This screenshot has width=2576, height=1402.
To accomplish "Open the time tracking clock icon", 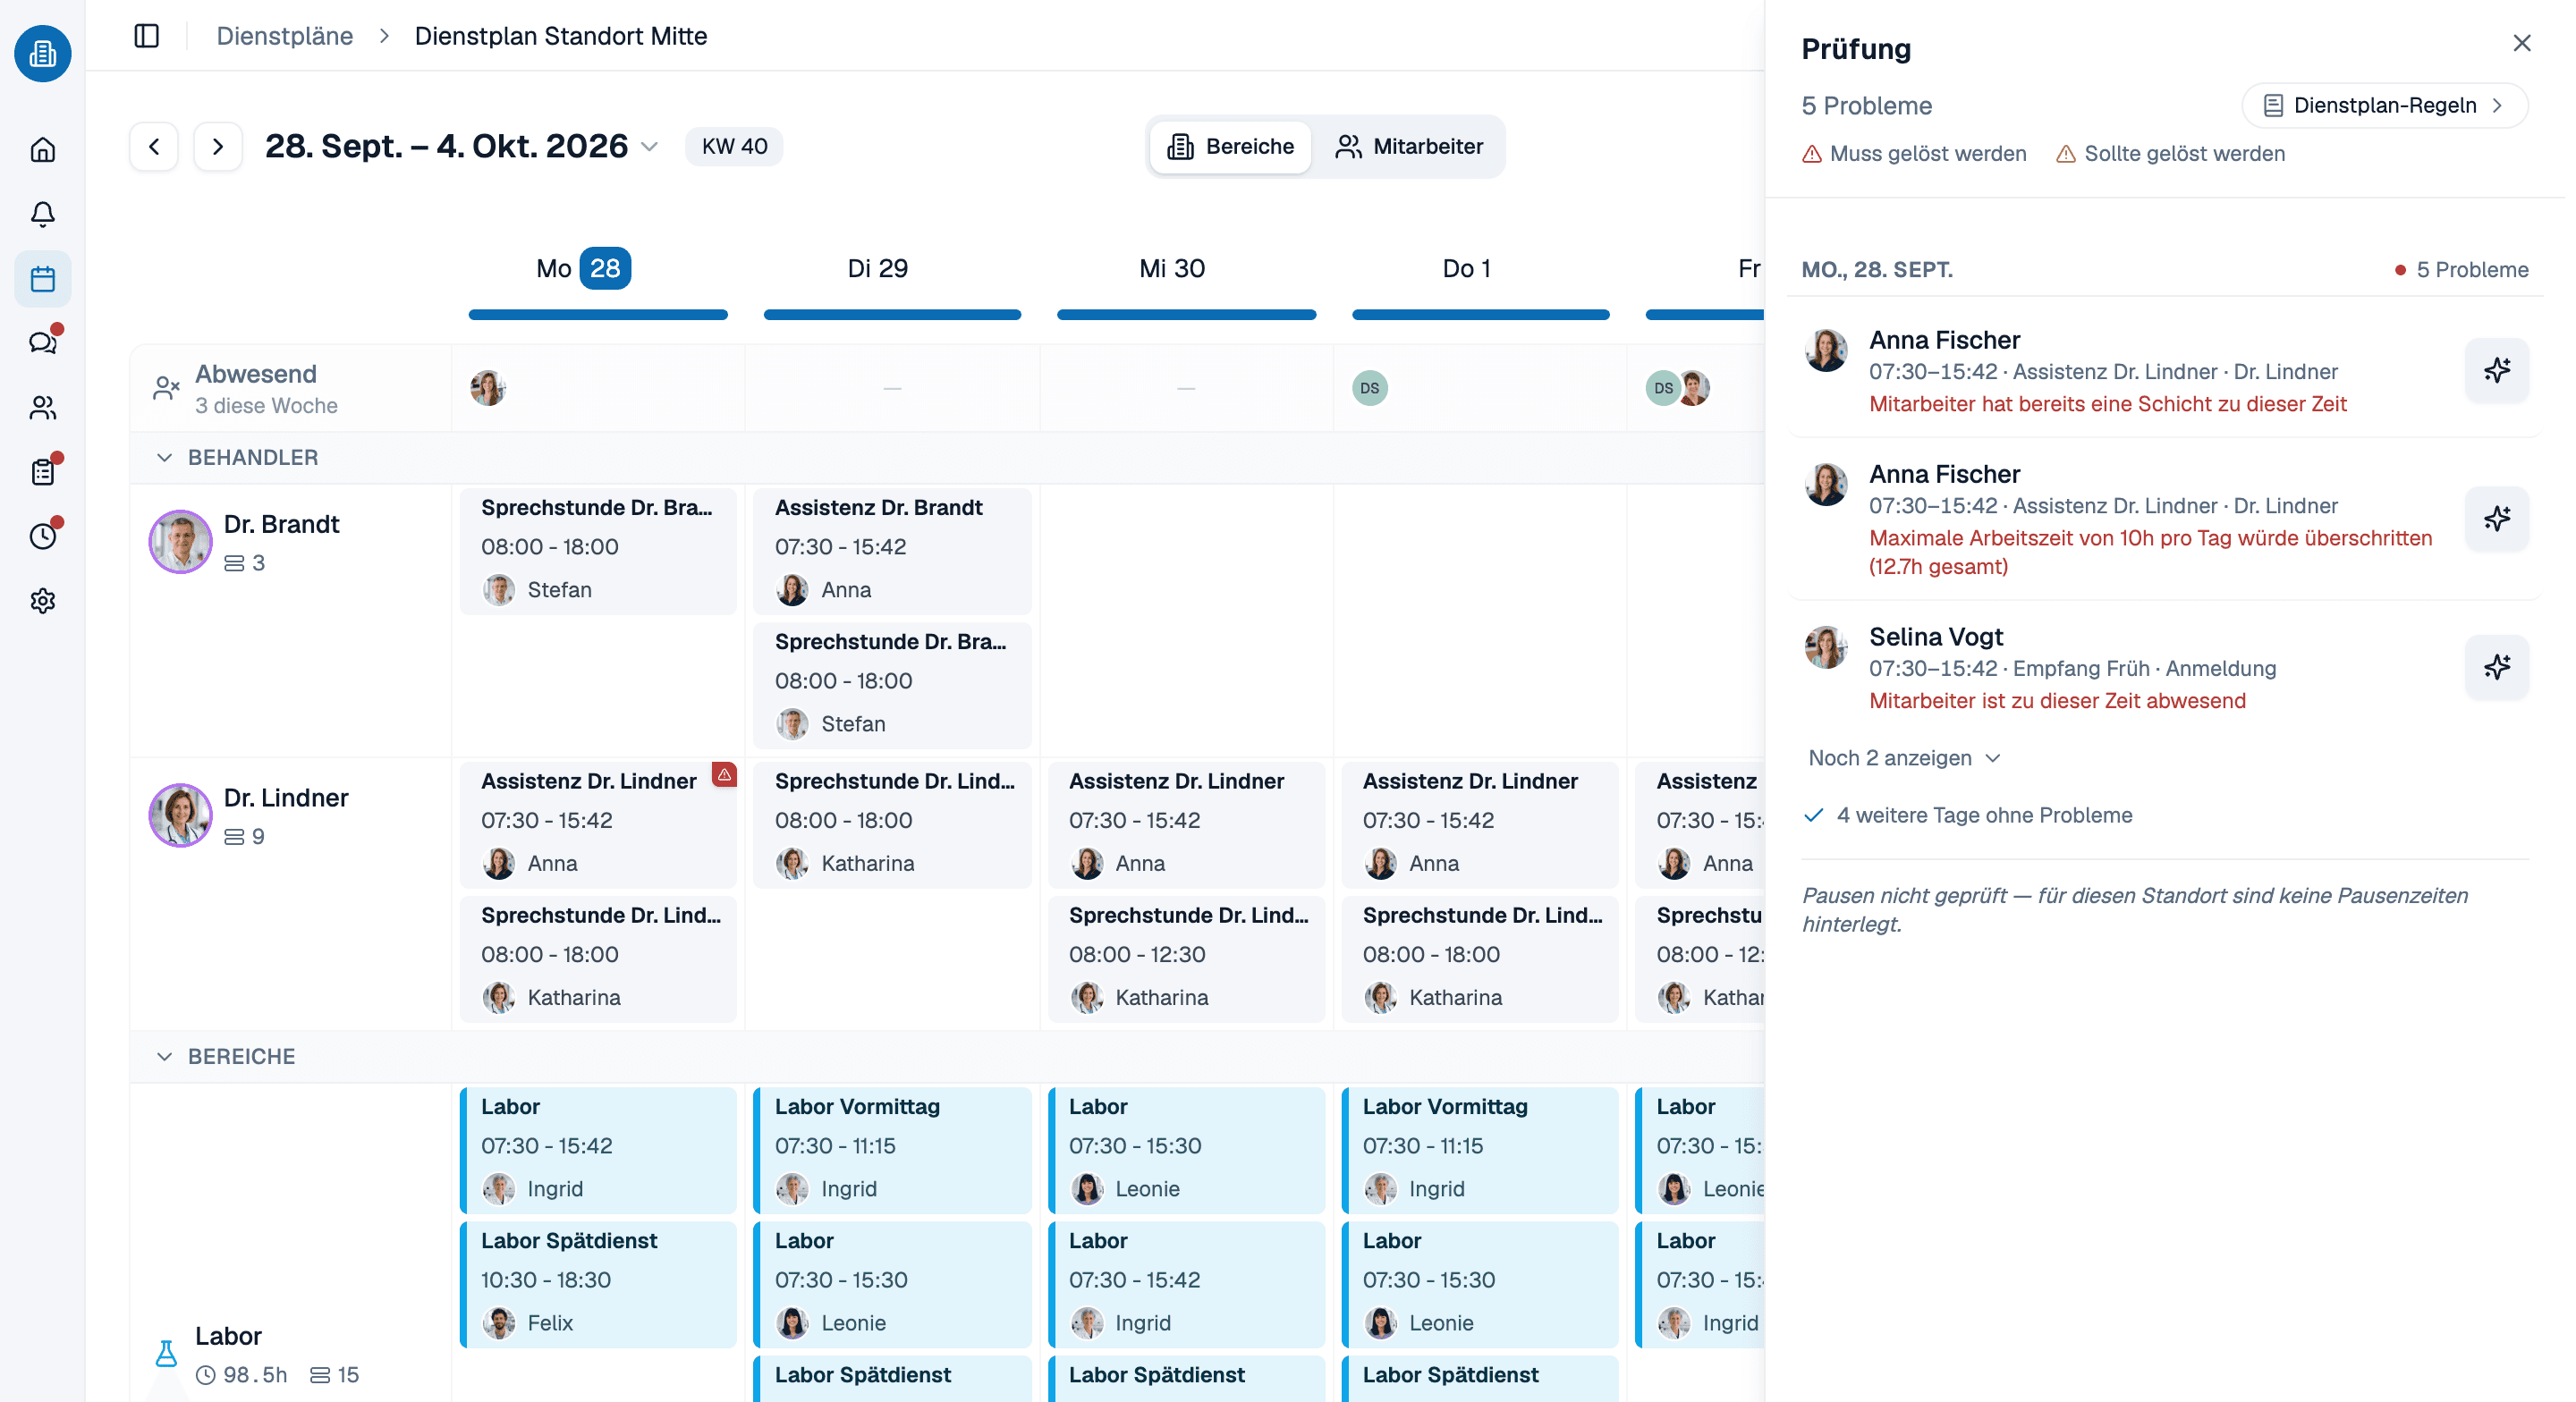I will [43, 537].
